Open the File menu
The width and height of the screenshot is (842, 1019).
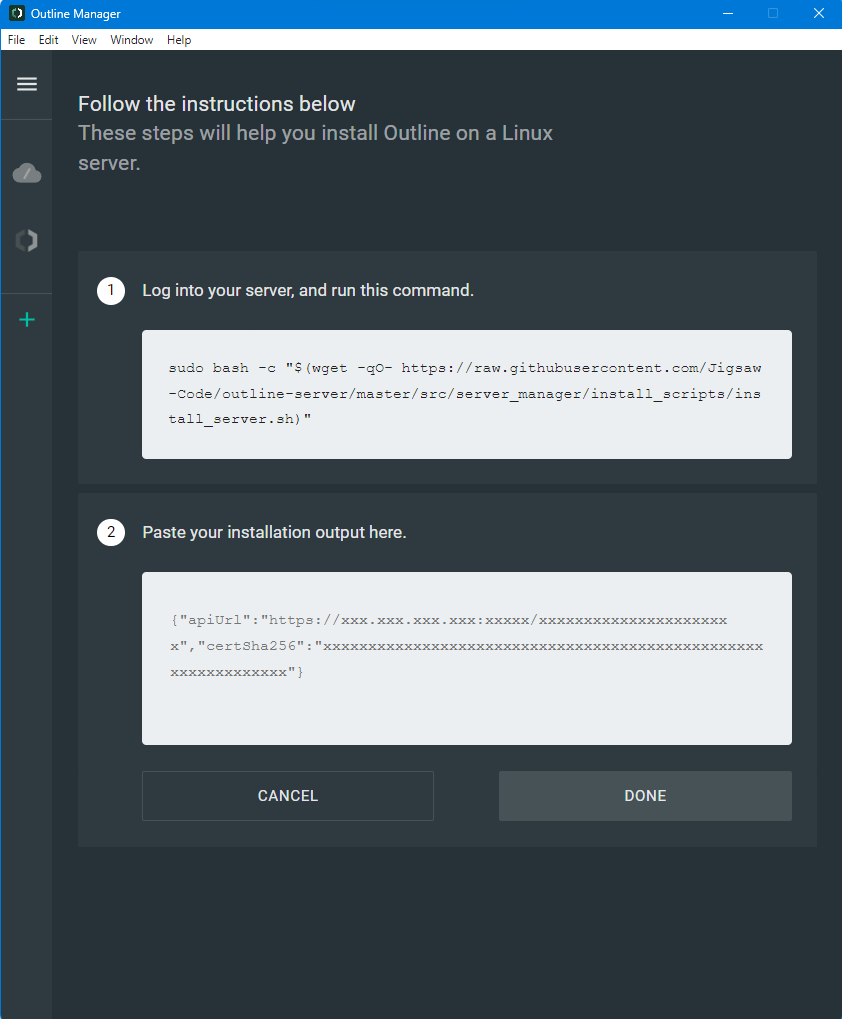coord(16,40)
